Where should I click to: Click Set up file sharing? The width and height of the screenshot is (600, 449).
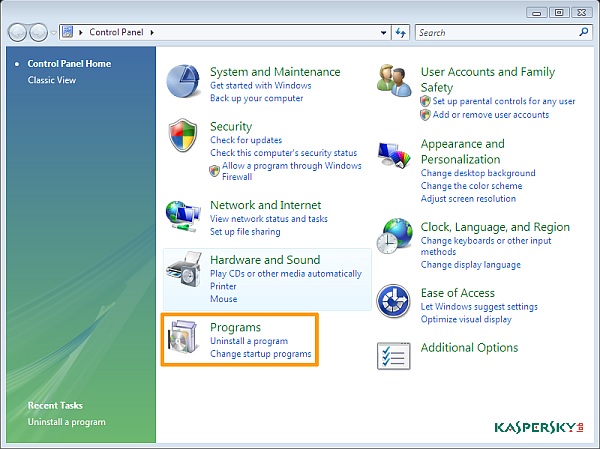pos(245,232)
